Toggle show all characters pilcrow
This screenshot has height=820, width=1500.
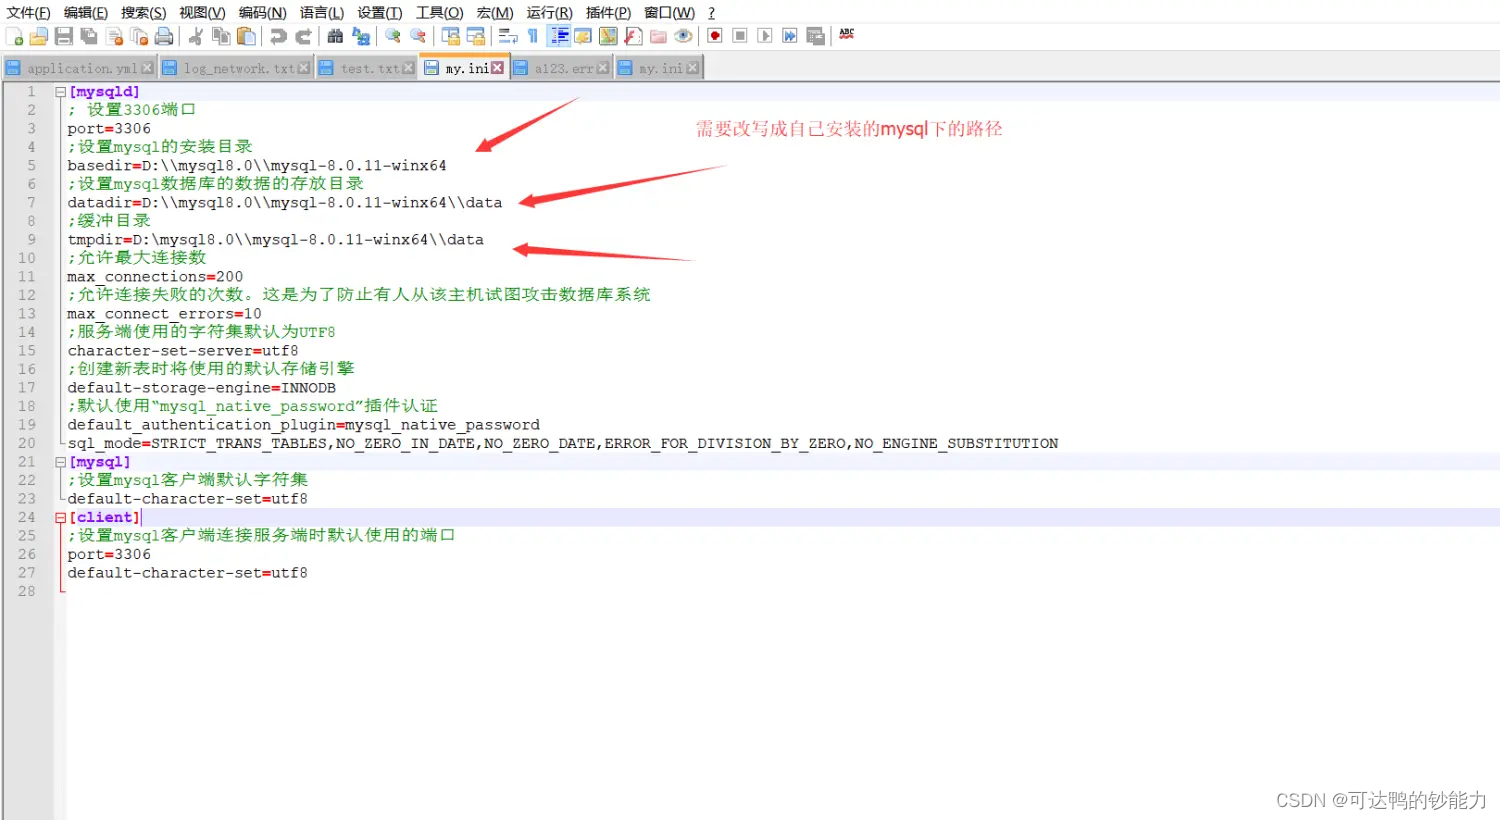(533, 36)
